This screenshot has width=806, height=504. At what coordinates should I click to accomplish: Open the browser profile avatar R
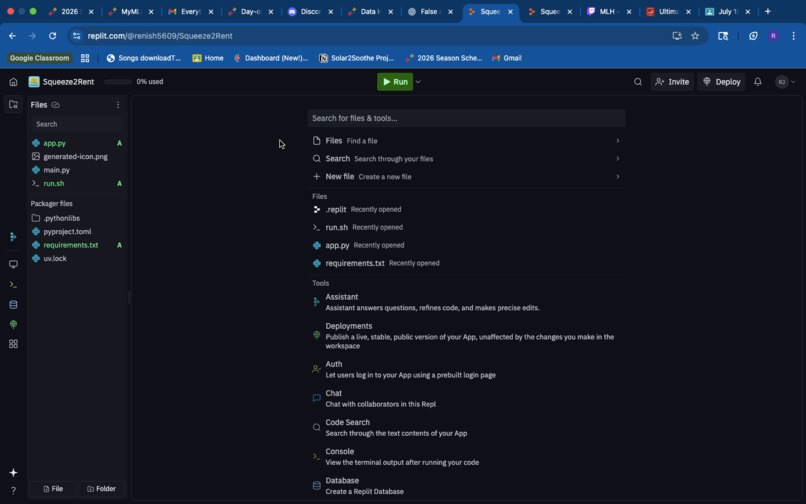(x=773, y=35)
